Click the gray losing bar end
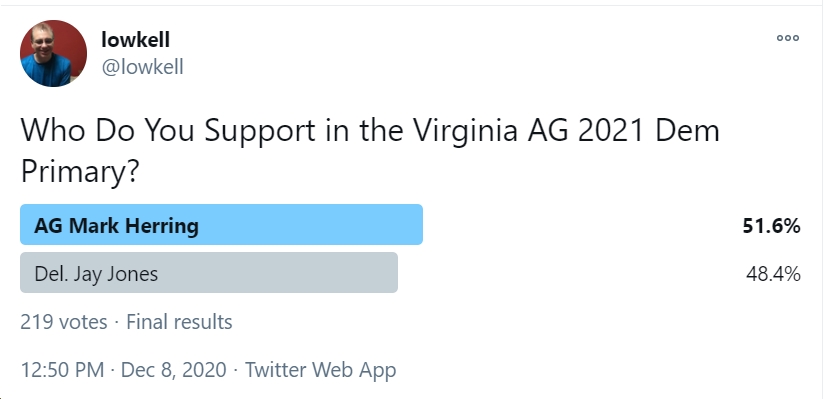 (x=391, y=273)
